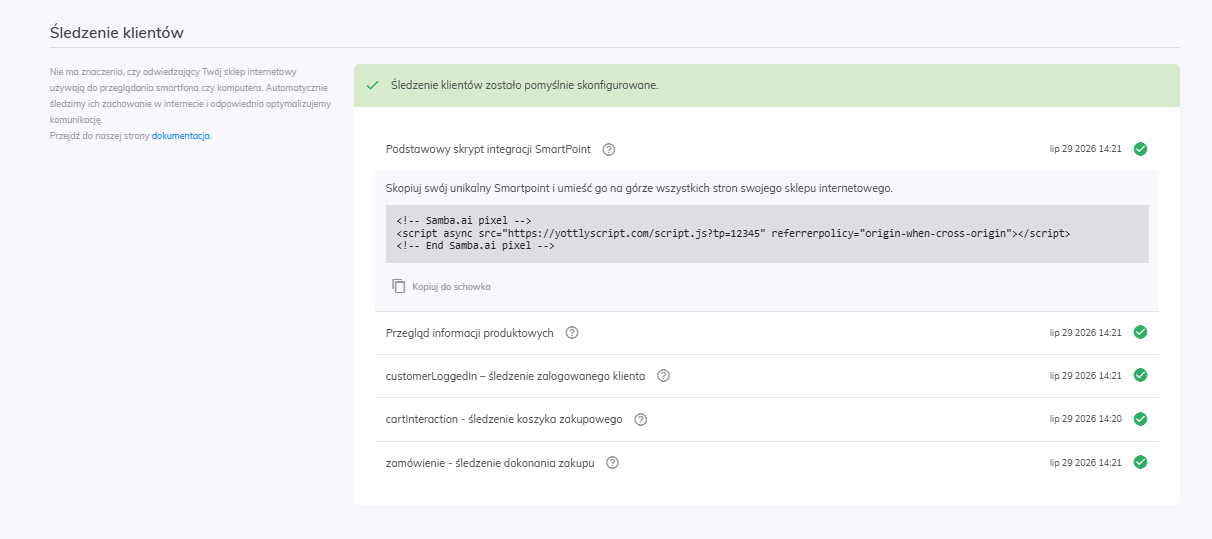Click green status check for customerLoggedIn

(x=1140, y=375)
